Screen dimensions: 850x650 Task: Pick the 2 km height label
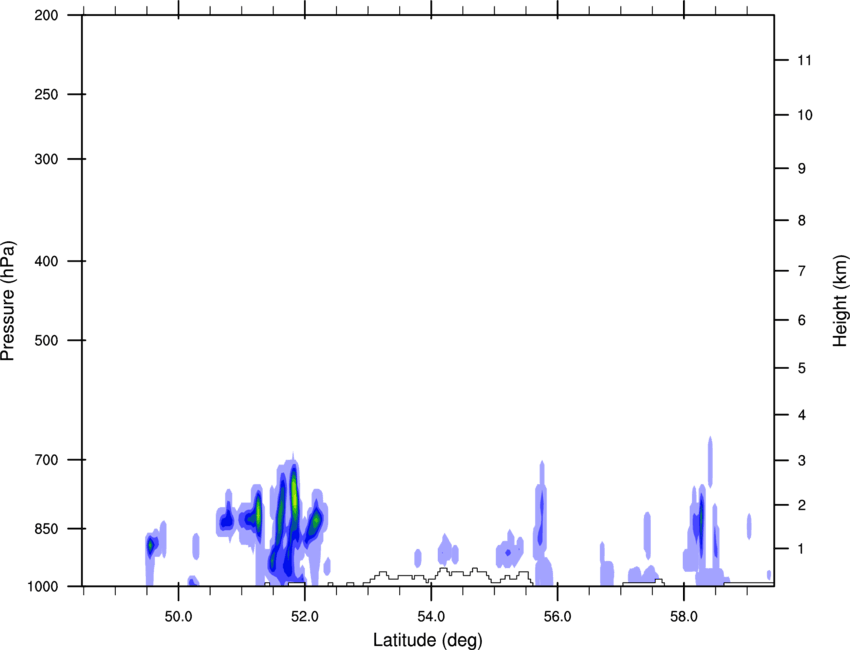(802, 505)
